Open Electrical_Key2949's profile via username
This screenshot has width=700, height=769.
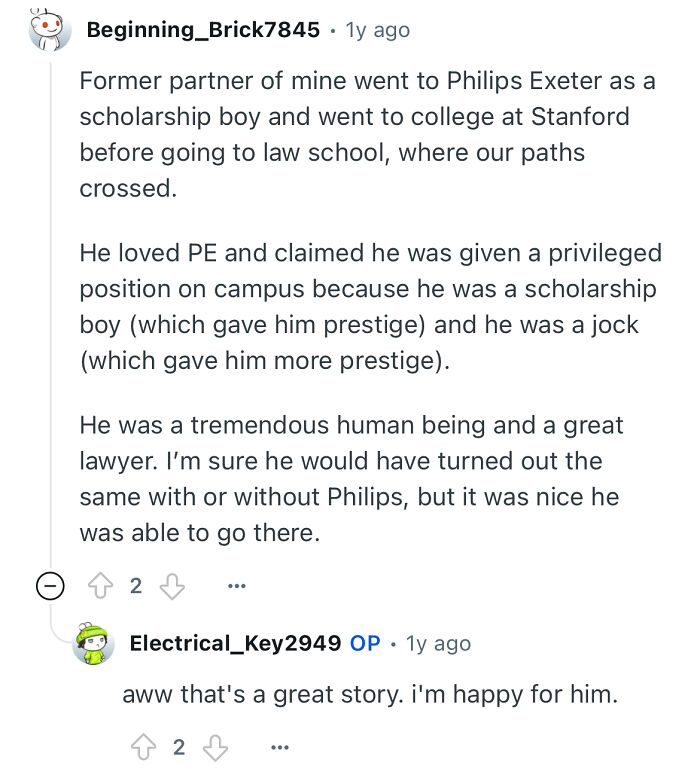235,643
